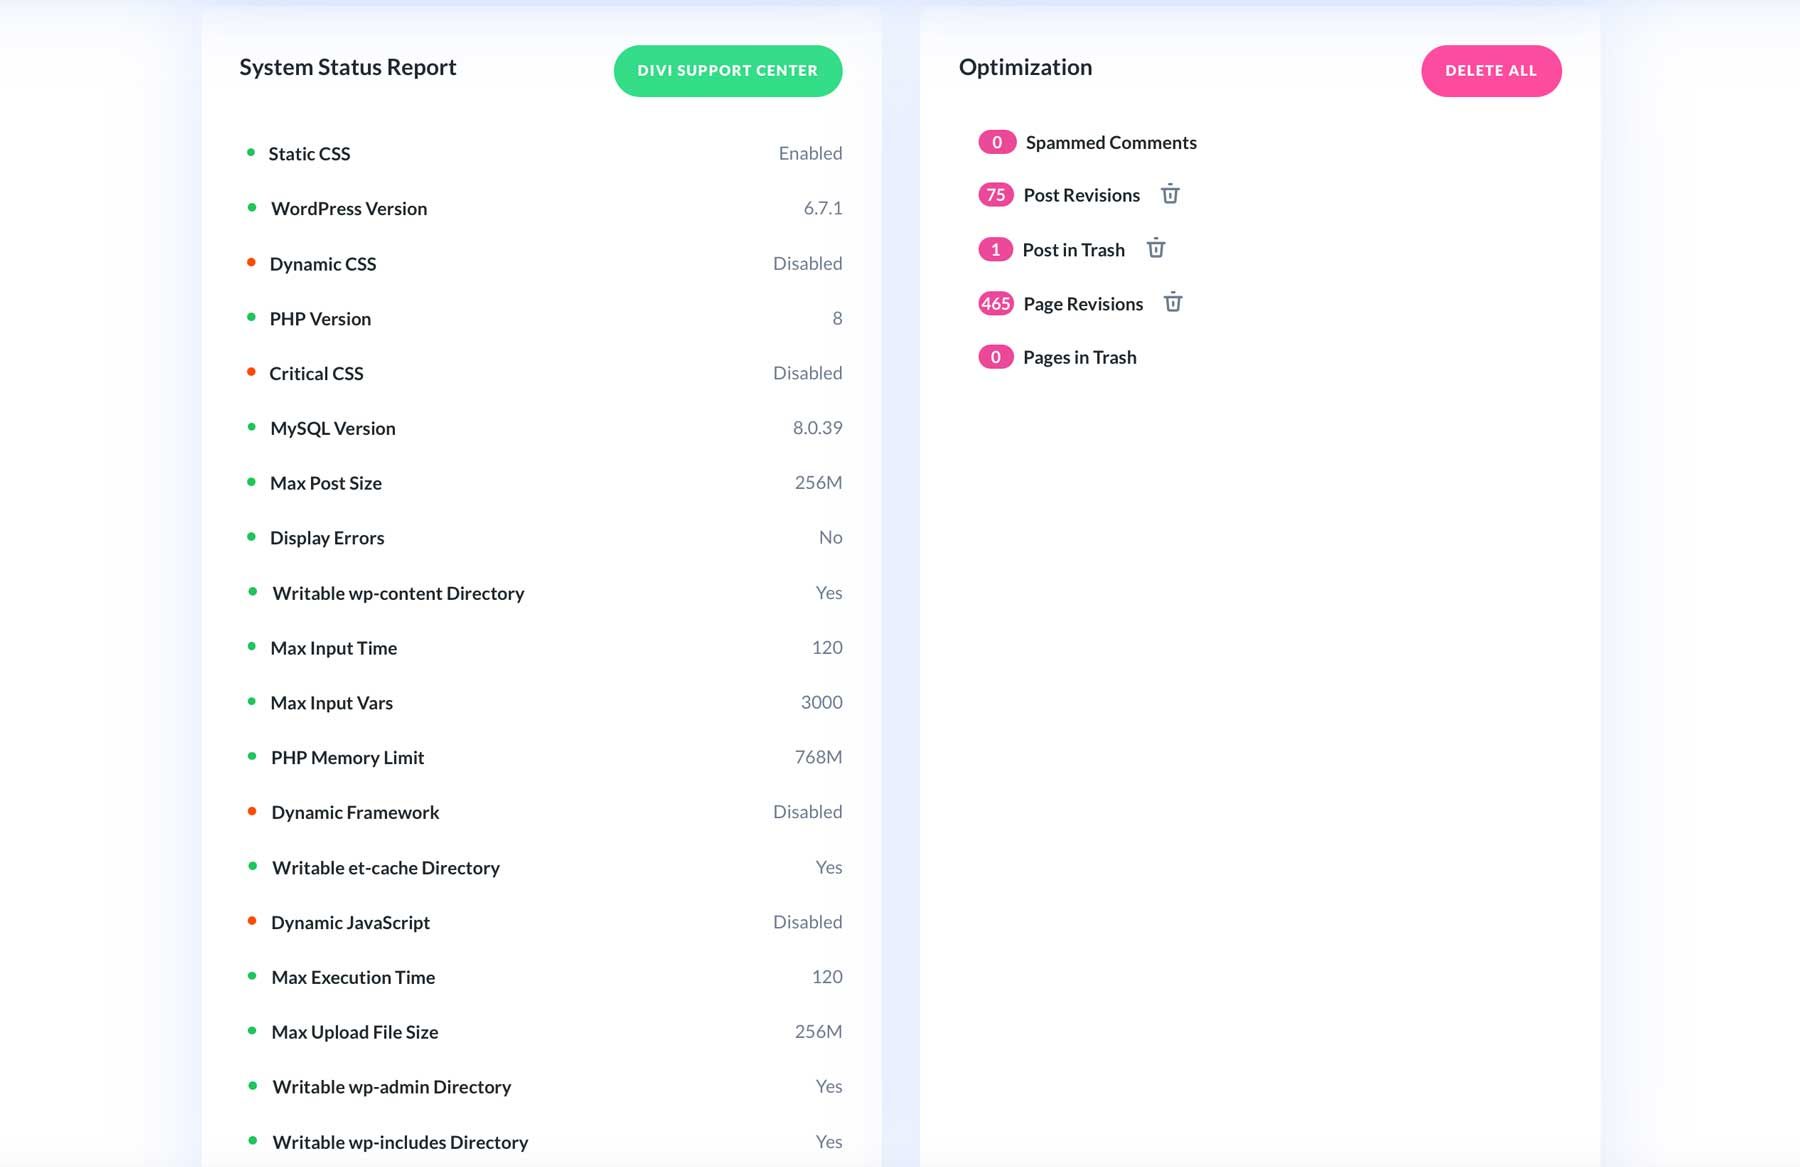Click the Pages in Trash row
The width and height of the screenshot is (1800, 1167).
coord(1078,356)
